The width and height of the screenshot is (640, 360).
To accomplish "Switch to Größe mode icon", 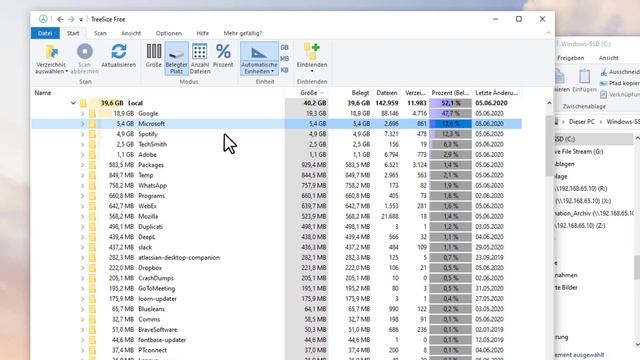I will pos(153,51).
